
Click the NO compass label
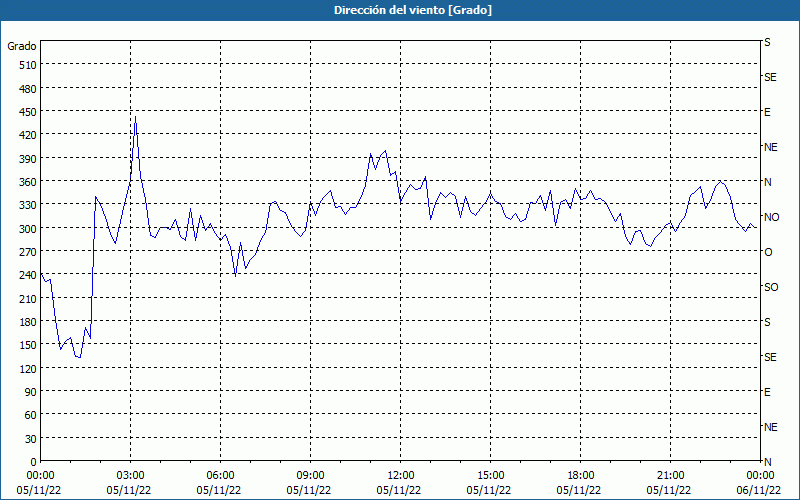772,217
